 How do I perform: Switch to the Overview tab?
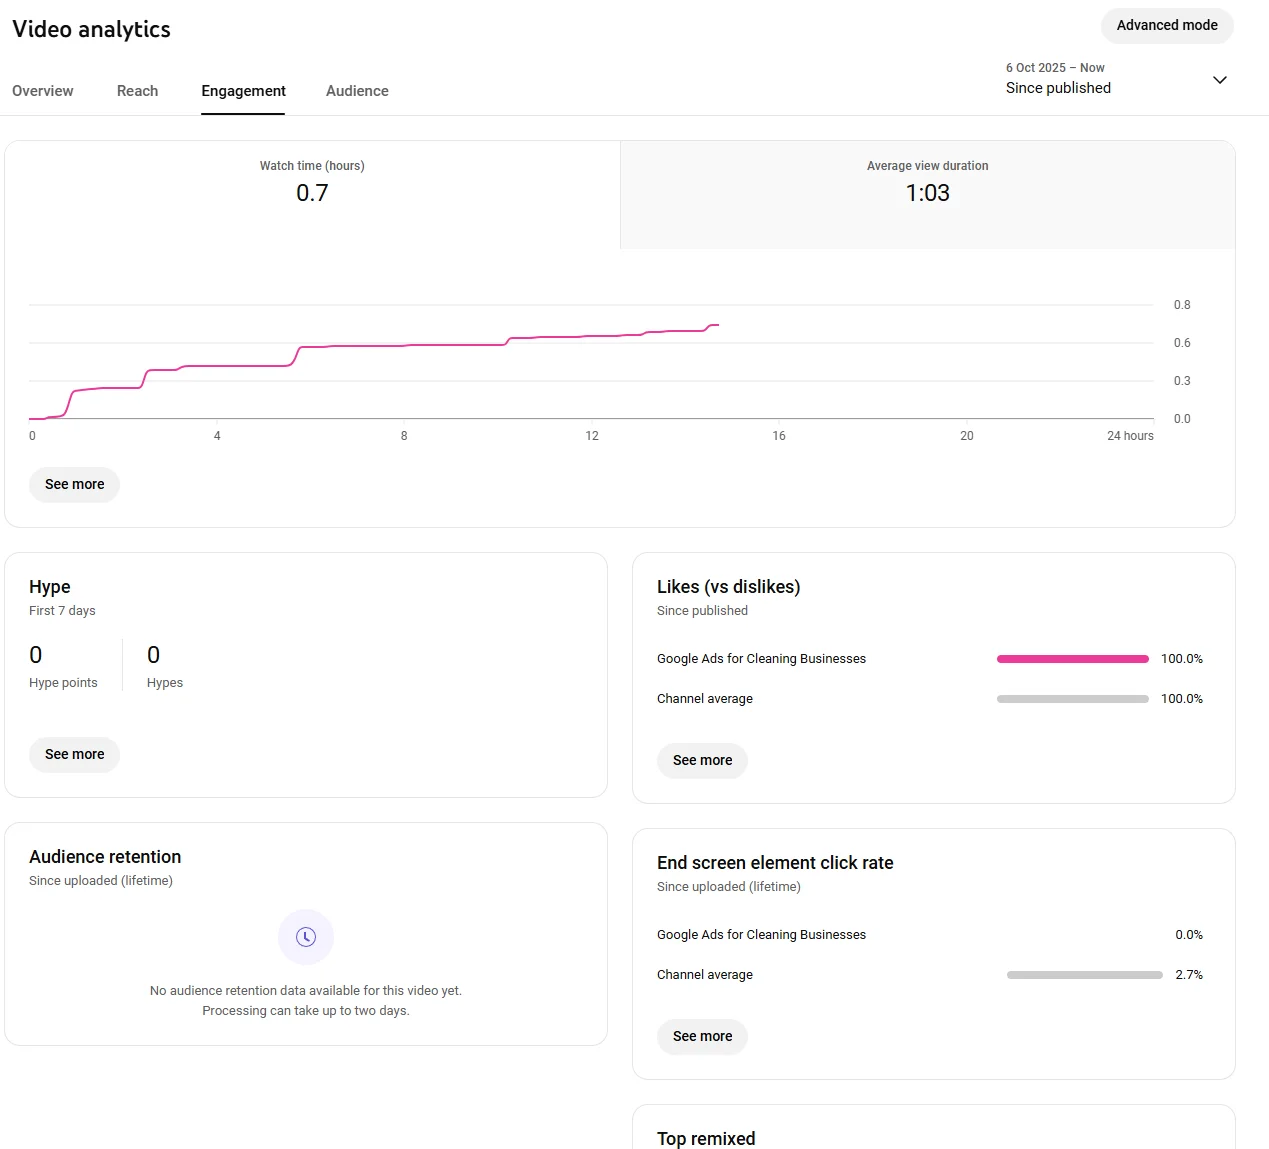pyautogui.click(x=43, y=91)
